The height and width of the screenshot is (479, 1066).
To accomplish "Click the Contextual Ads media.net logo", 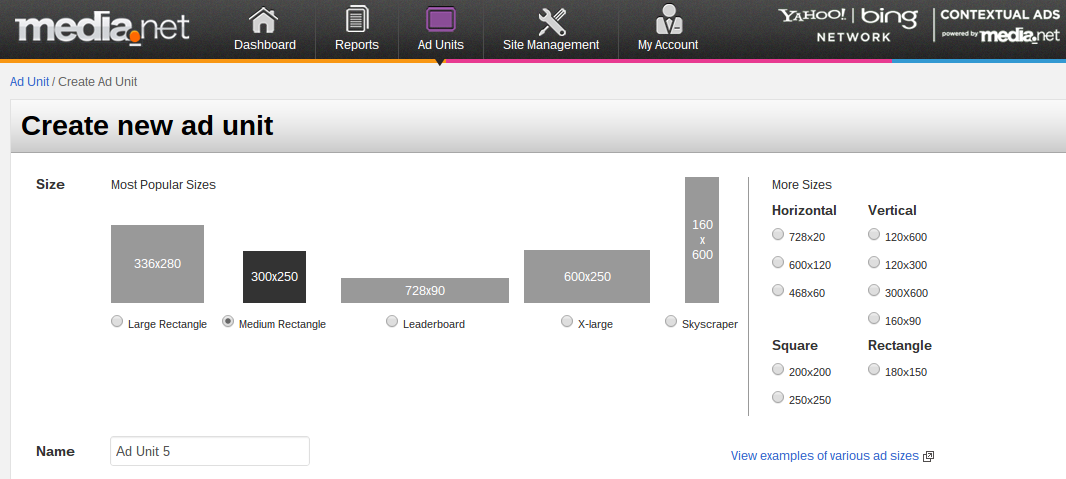I will click(x=1000, y=25).
